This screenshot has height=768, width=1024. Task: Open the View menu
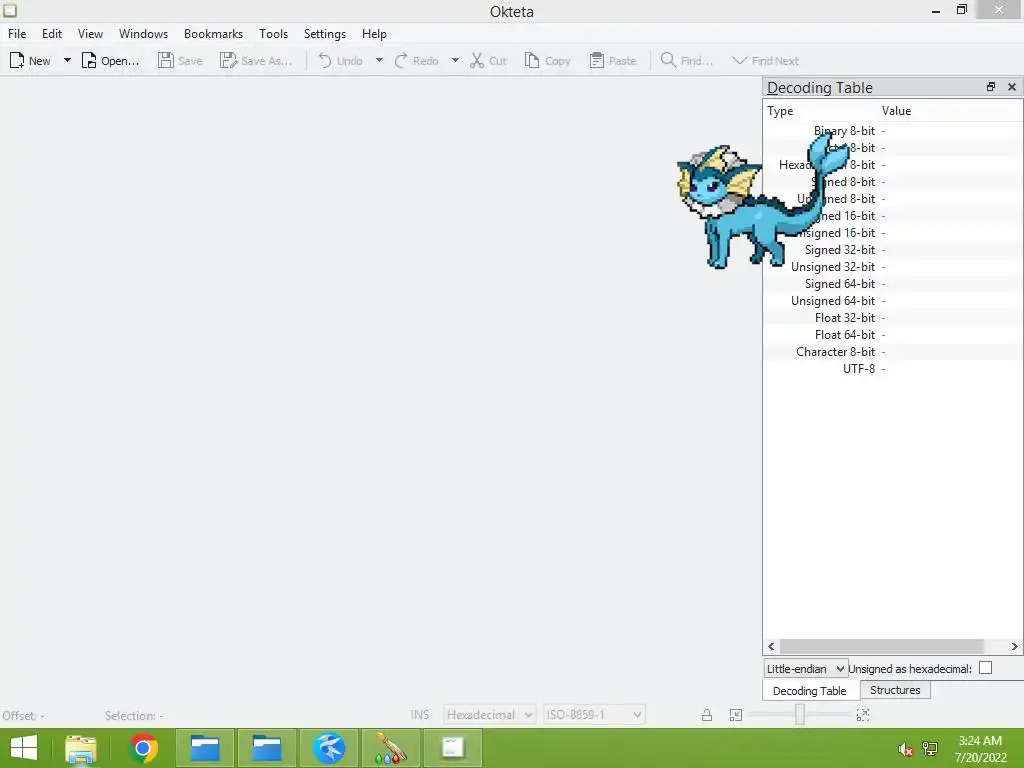click(x=90, y=34)
